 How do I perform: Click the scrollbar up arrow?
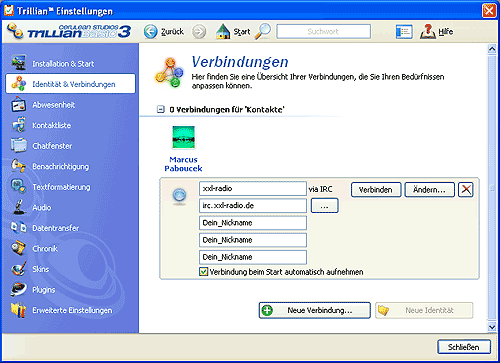pyautogui.click(x=492, y=49)
